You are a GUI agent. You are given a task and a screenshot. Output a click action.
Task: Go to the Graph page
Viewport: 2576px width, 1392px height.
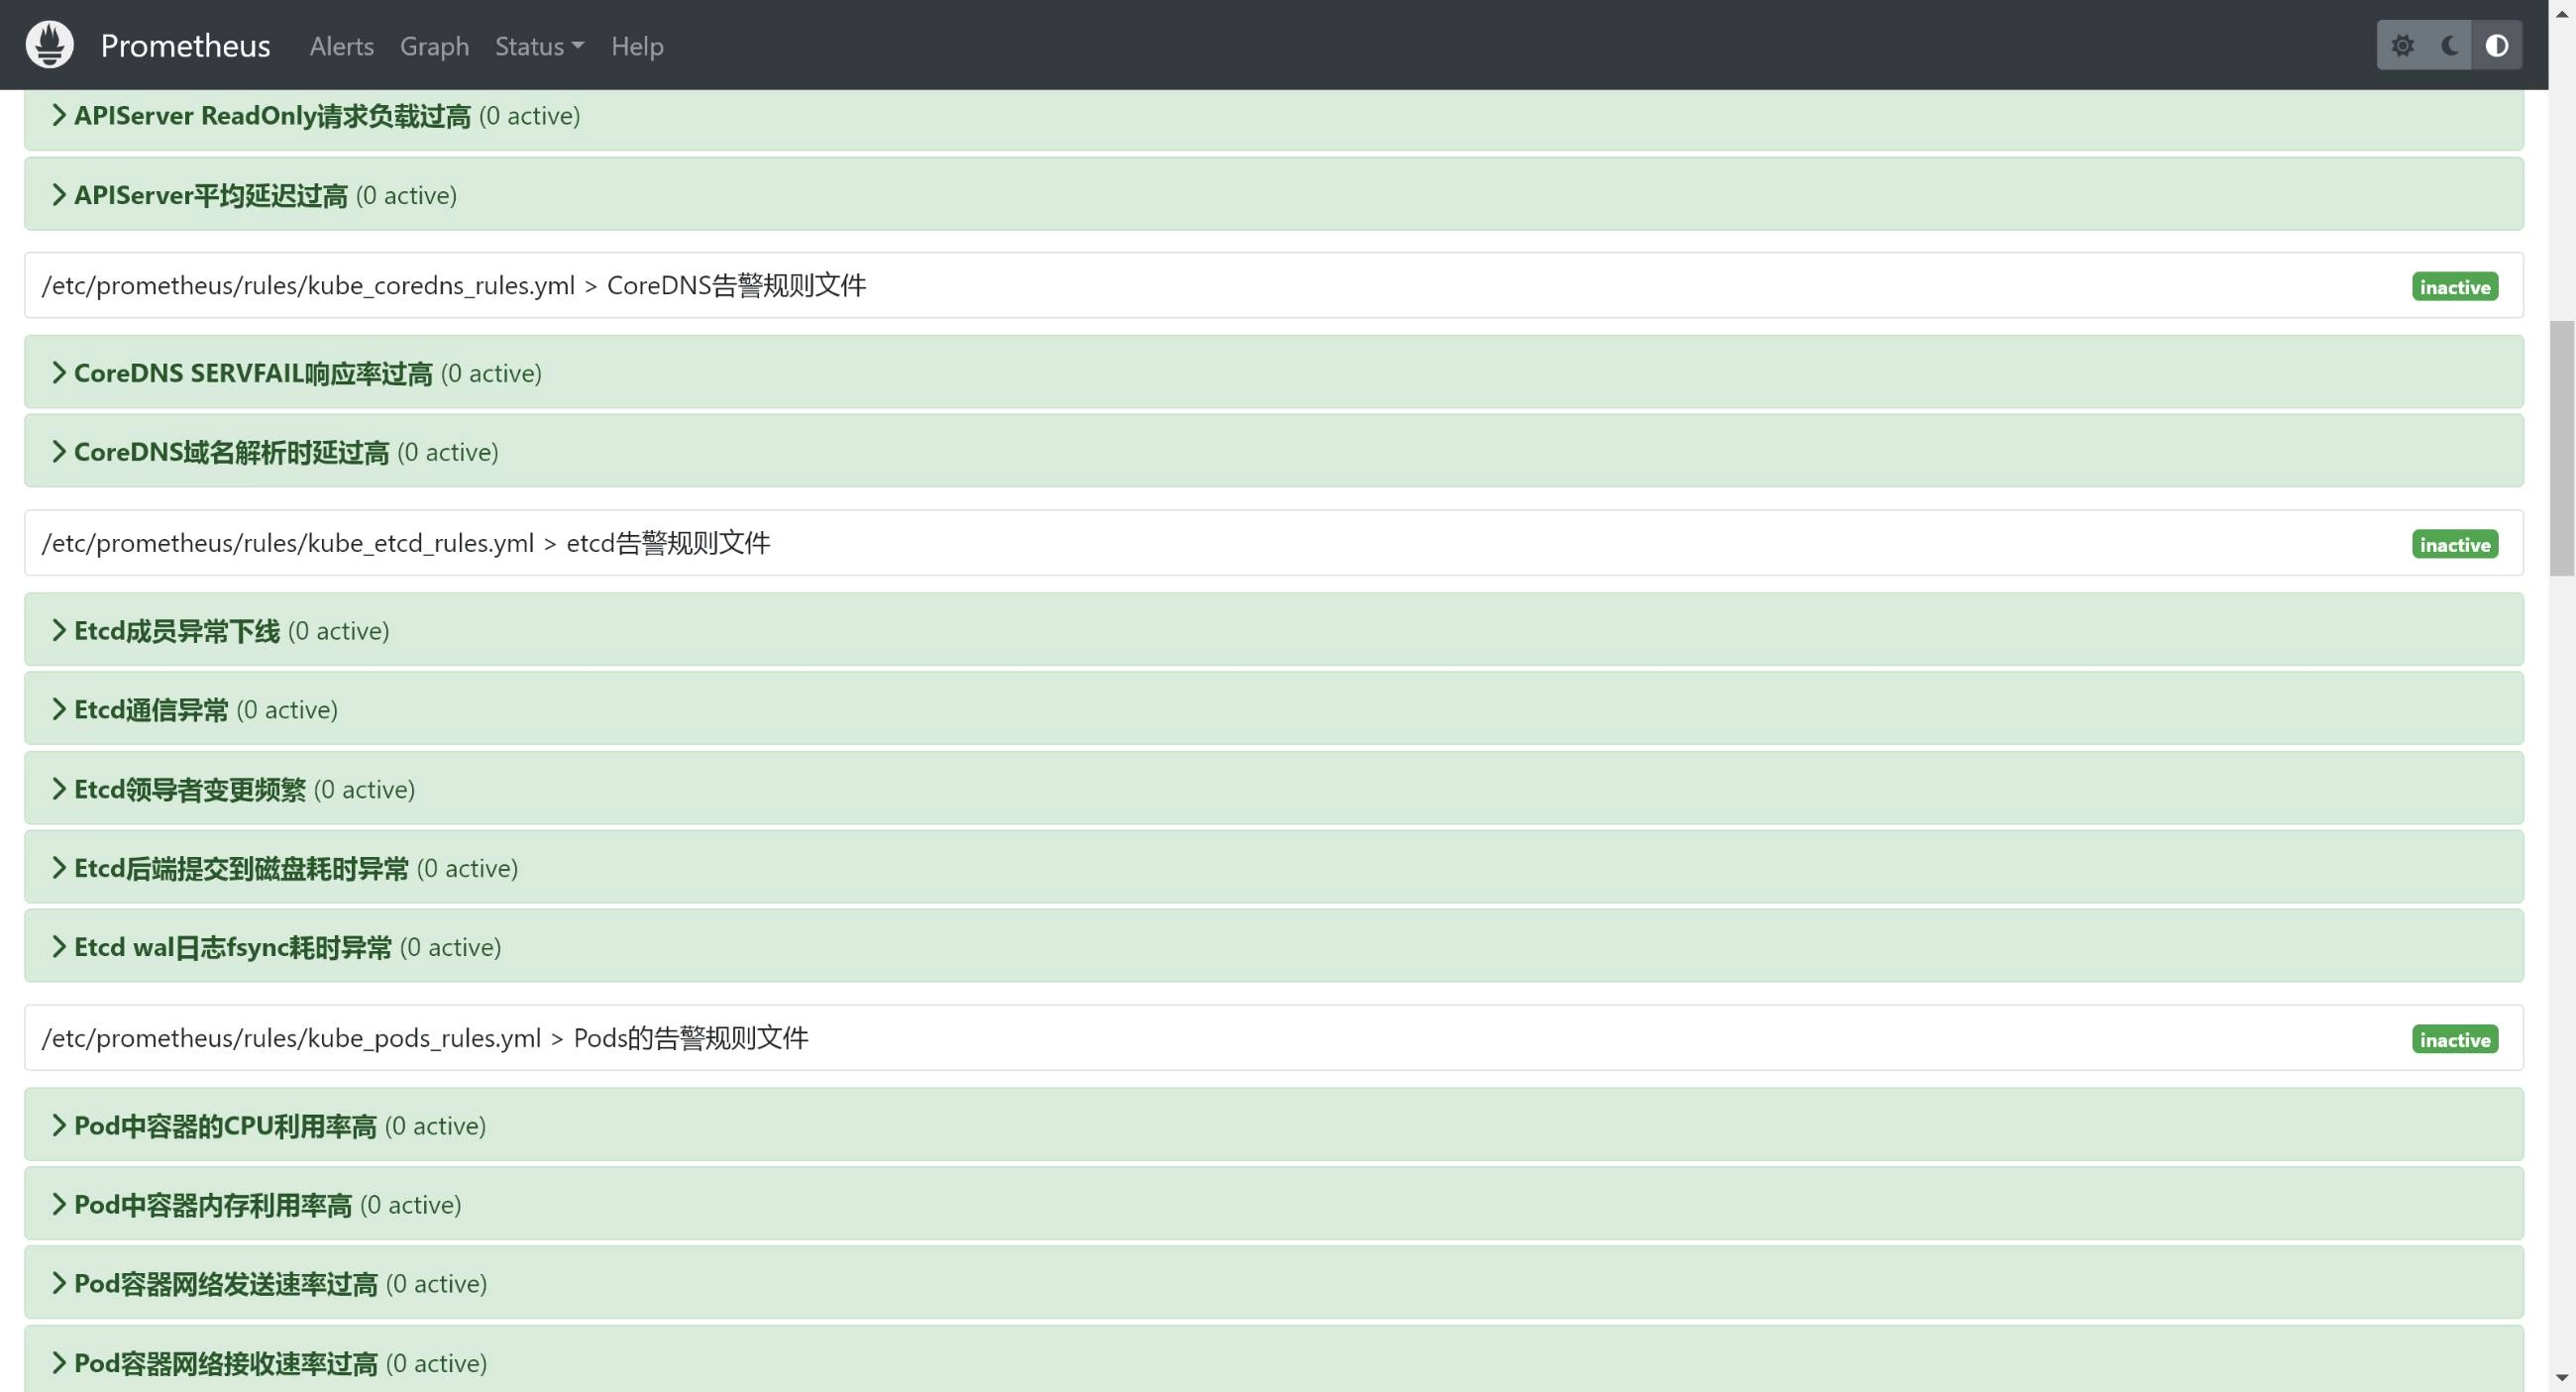coord(434,46)
